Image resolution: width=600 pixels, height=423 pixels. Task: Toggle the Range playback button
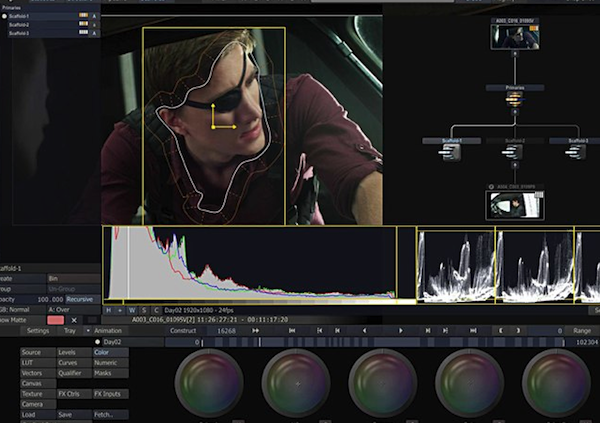point(581,330)
